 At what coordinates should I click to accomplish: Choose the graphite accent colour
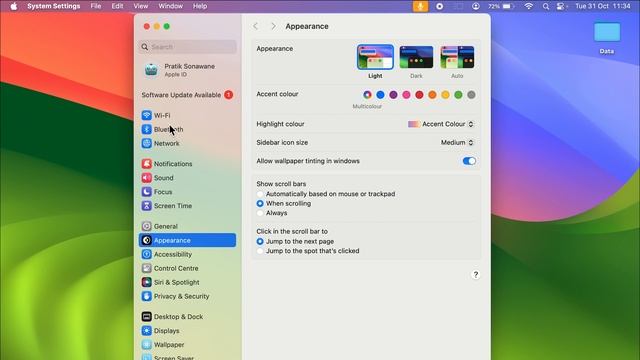(471, 95)
